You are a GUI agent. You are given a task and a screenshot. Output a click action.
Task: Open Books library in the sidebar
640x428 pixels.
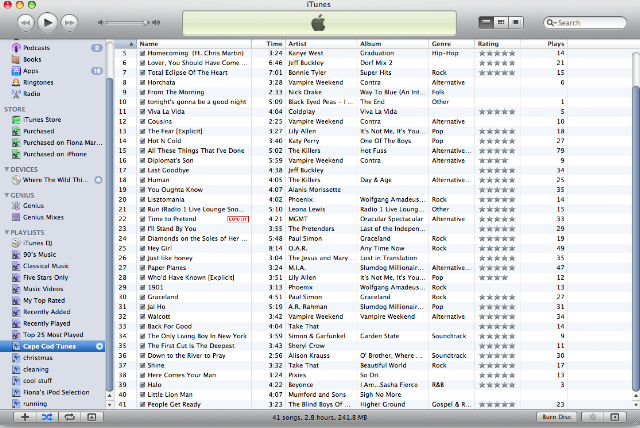32,59
